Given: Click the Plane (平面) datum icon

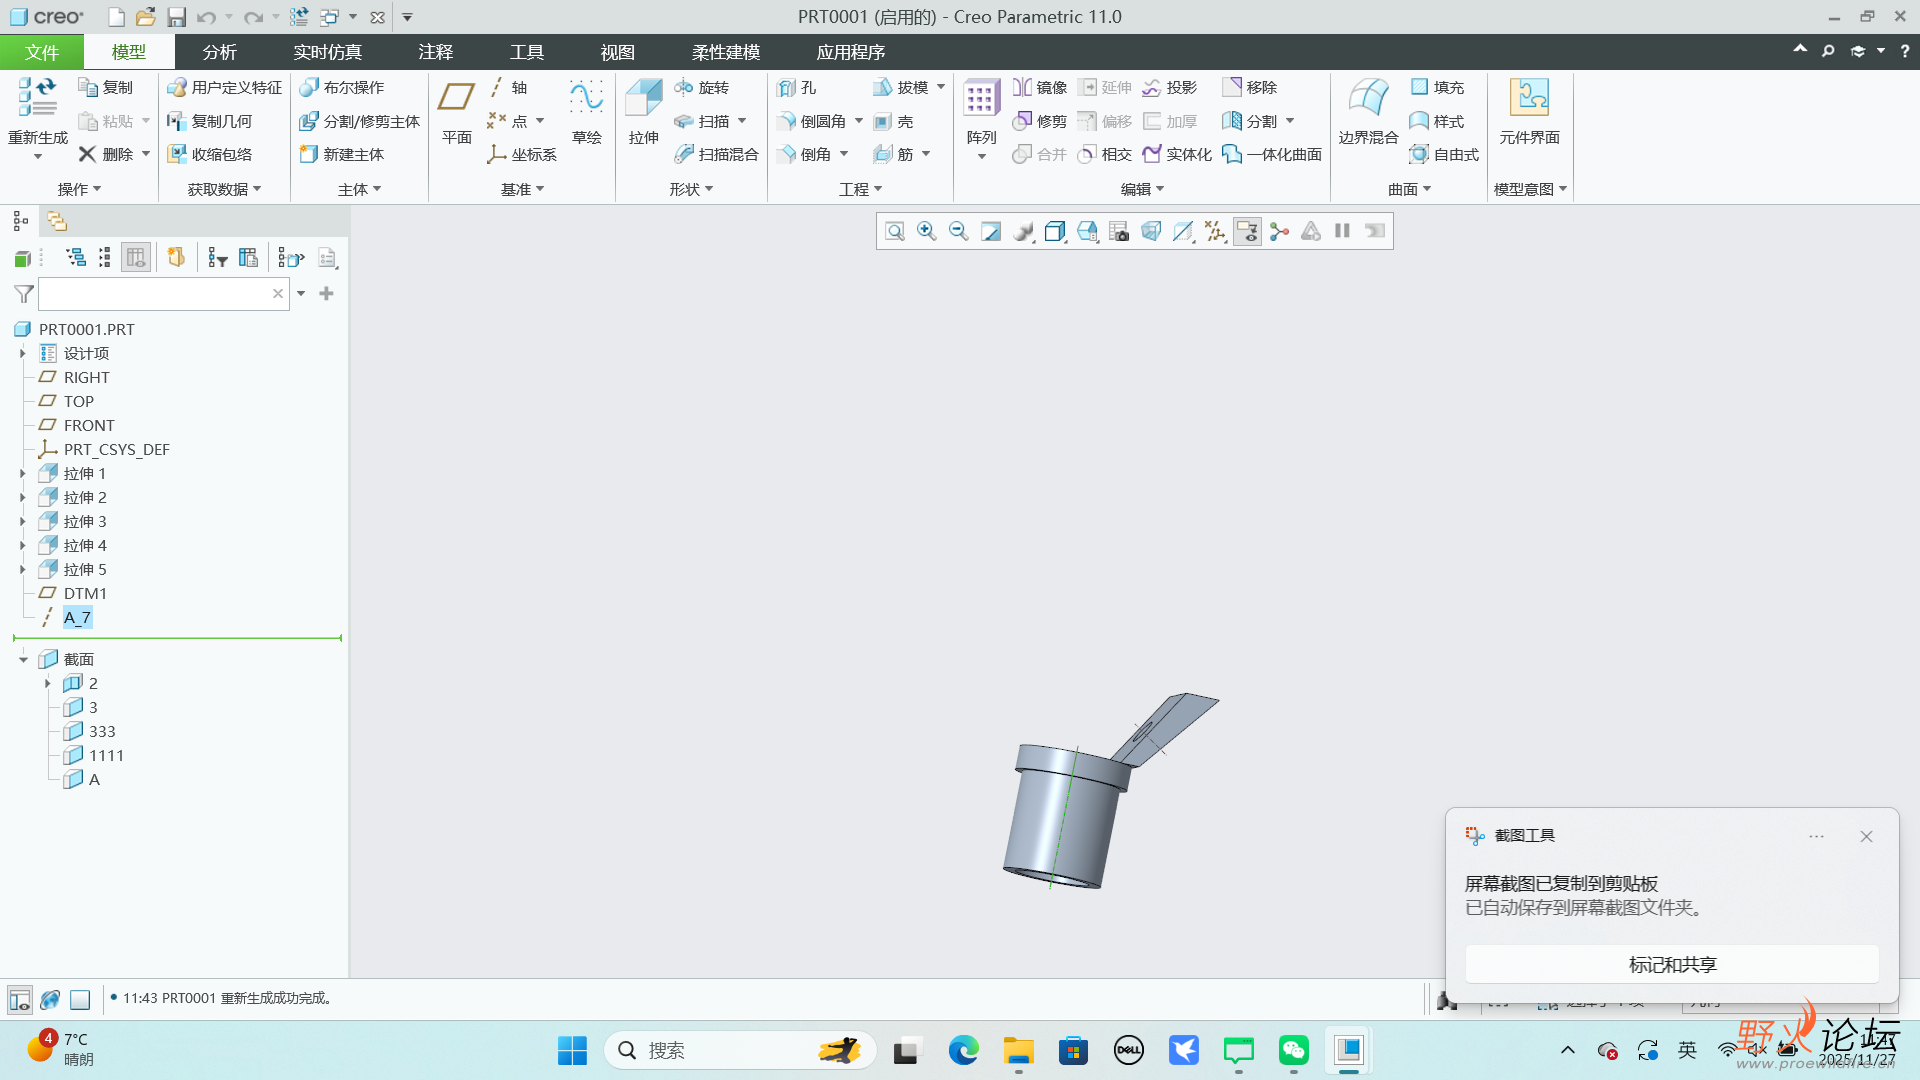Looking at the screenshot, I should point(456,99).
